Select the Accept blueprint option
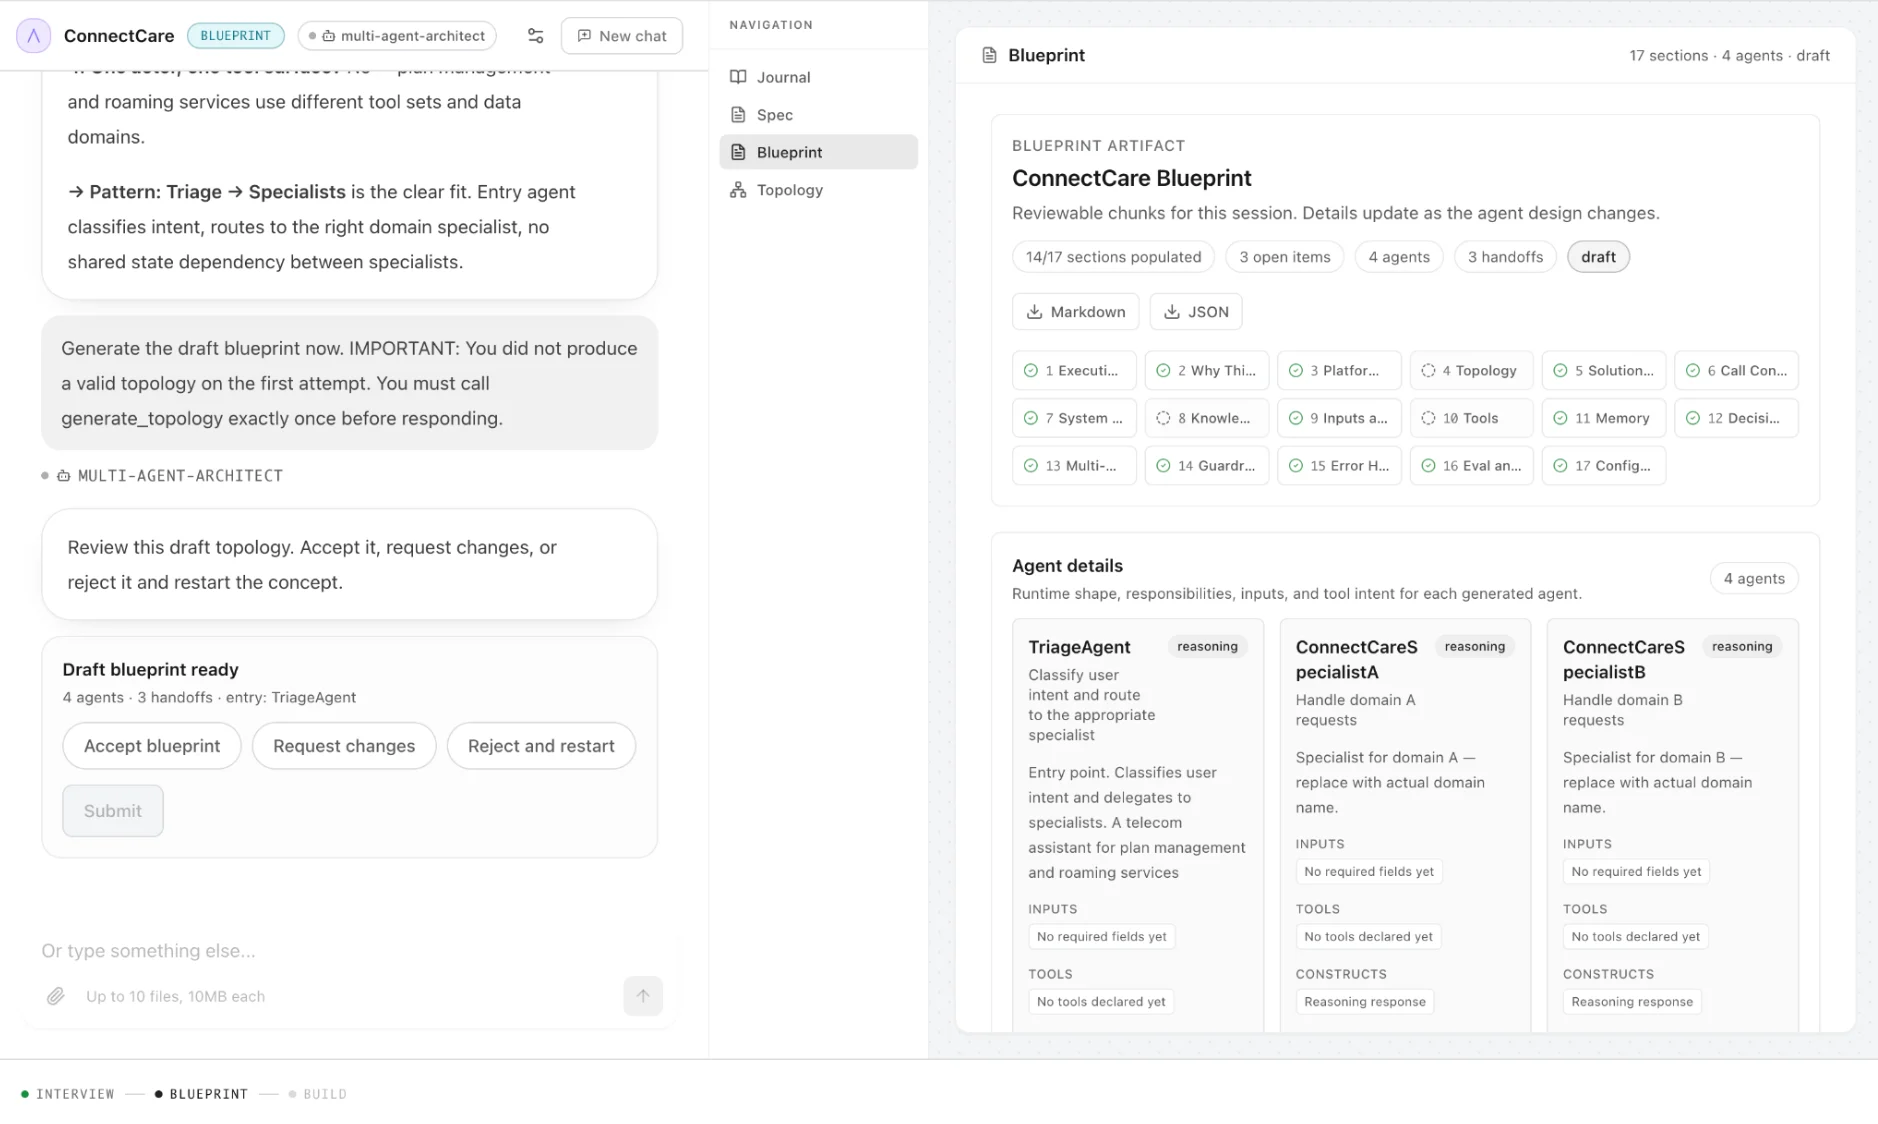 coord(152,746)
